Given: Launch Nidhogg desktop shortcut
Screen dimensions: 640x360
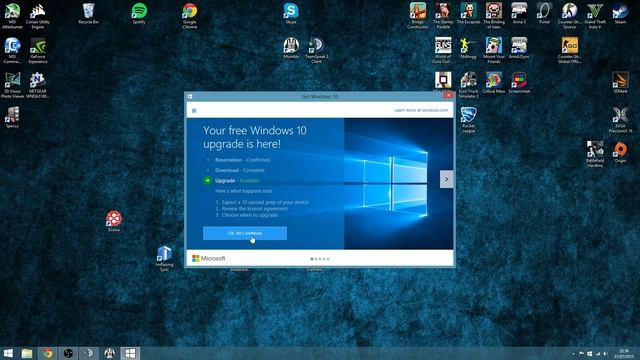Looking at the screenshot, I should [x=468, y=48].
